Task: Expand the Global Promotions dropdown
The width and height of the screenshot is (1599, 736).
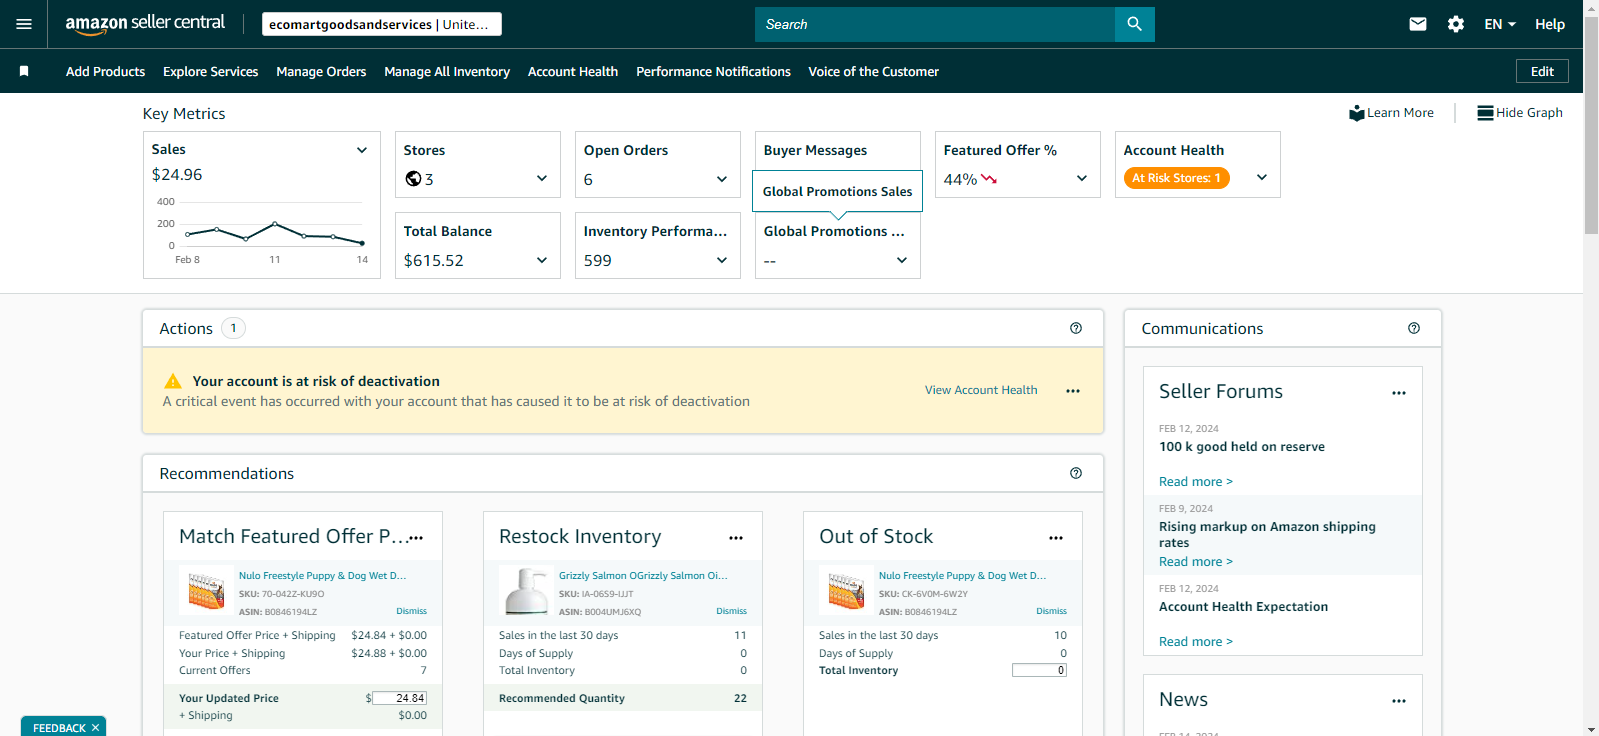Action: click(902, 260)
